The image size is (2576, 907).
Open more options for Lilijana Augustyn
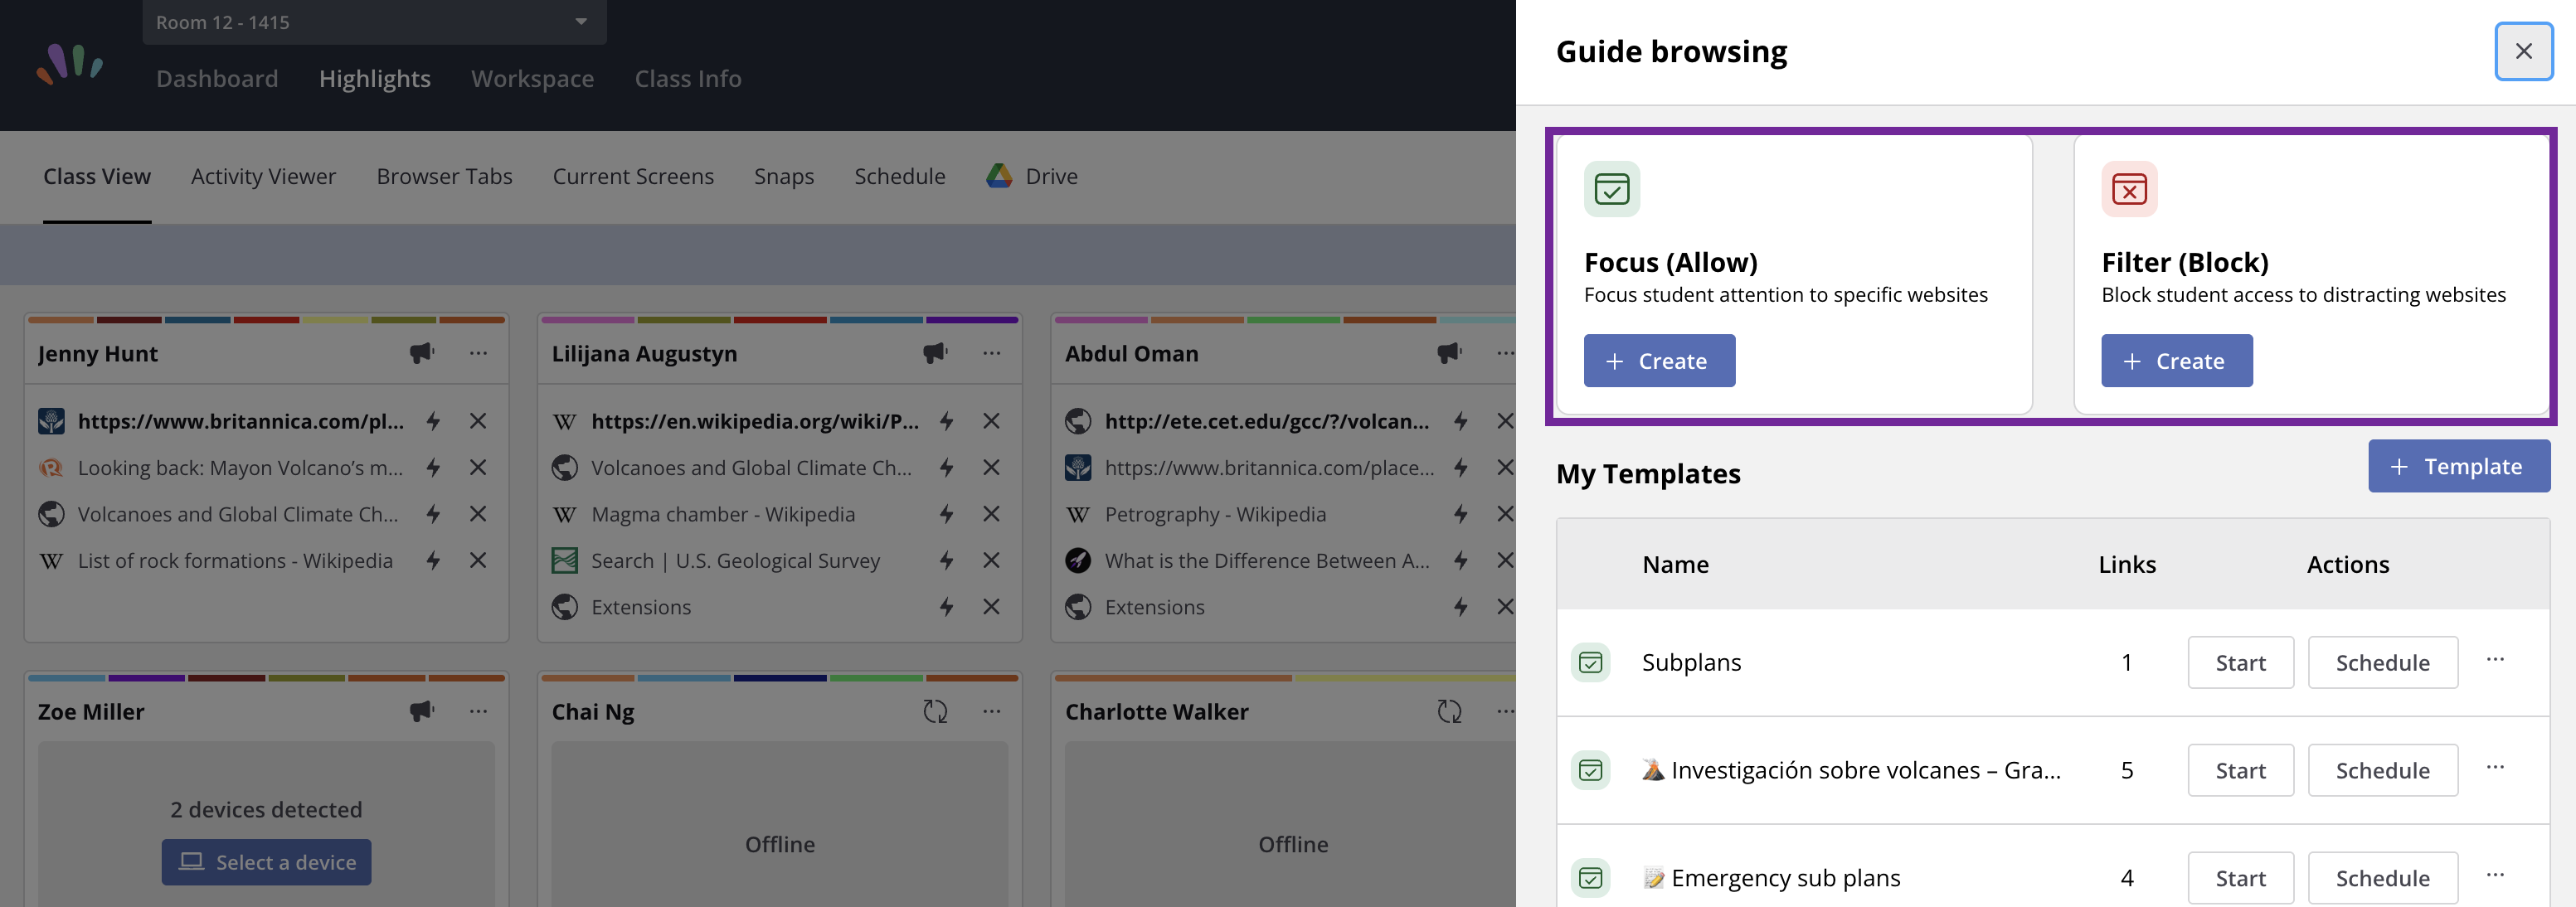click(x=991, y=353)
